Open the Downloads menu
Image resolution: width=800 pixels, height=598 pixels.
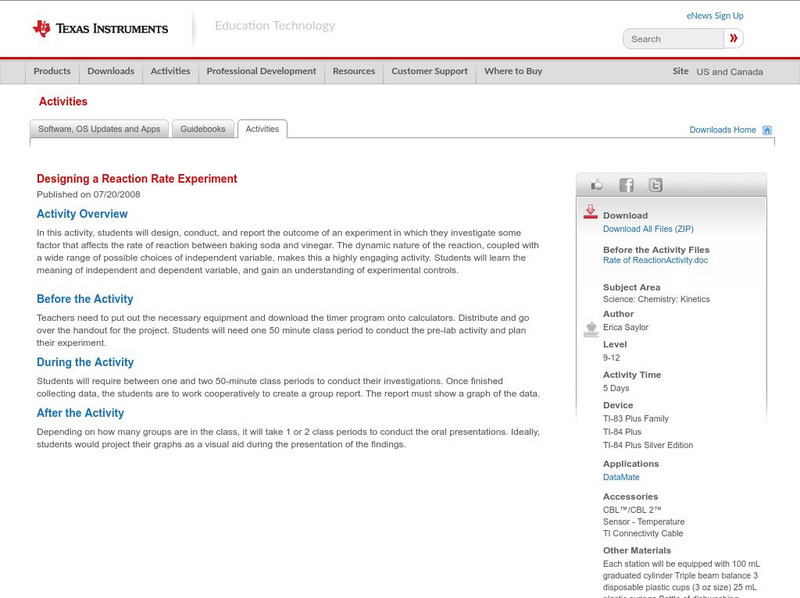[111, 71]
